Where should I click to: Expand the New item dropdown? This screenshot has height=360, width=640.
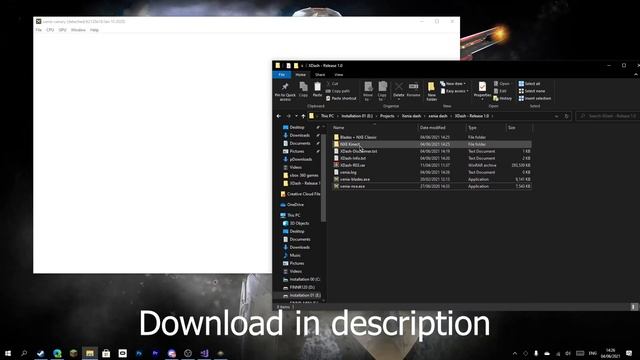(x=453, y=84)
